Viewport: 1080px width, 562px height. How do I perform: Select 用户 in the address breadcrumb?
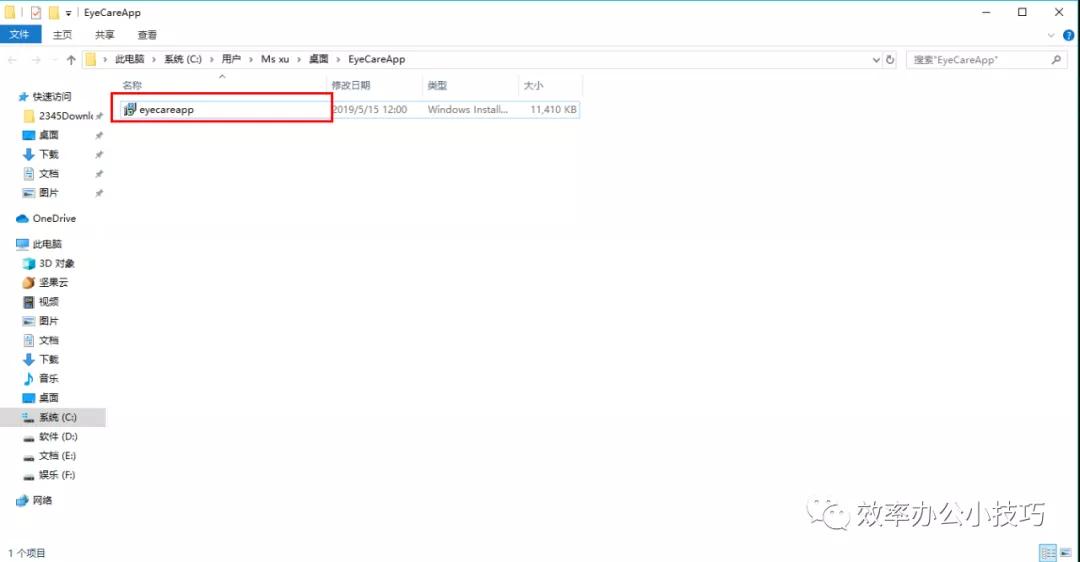231,59
